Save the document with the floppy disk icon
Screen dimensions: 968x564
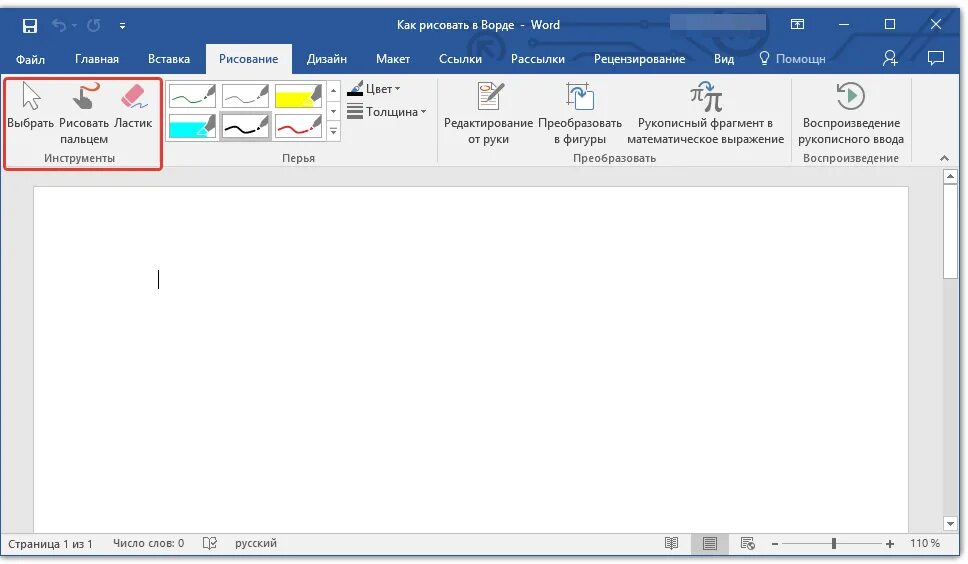click(30, 25)
